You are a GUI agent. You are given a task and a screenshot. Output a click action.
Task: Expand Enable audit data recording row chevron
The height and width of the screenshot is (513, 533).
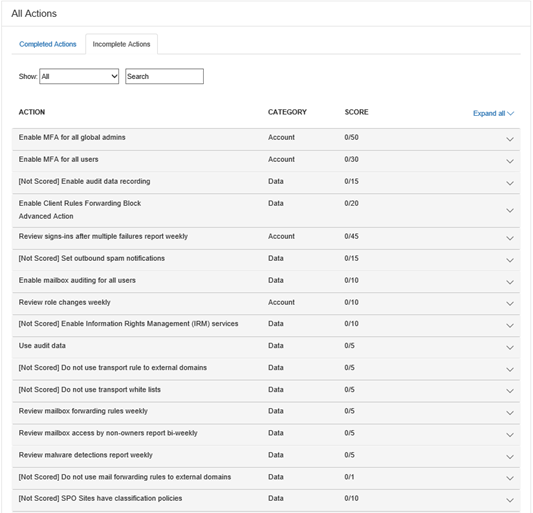point(510,183)
